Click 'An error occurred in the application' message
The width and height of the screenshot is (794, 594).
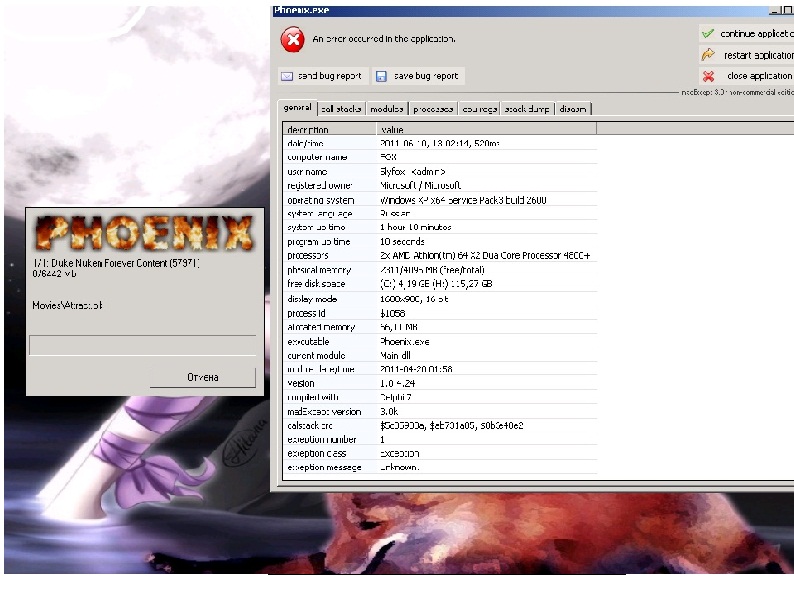click(x=383, y=39)
